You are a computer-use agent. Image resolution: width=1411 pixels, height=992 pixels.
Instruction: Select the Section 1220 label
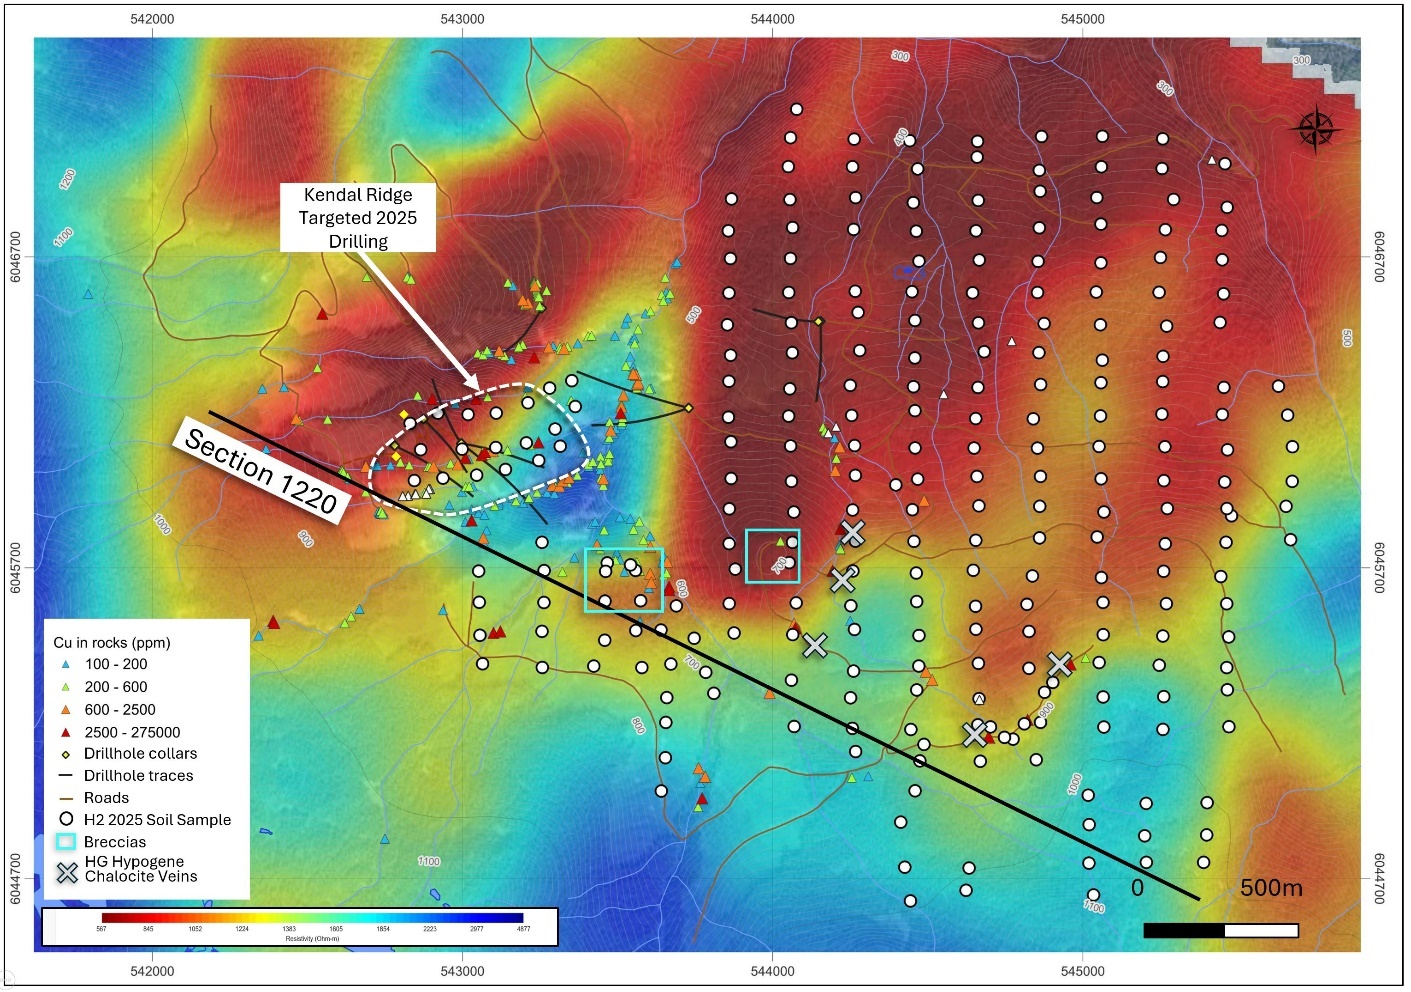262,471
